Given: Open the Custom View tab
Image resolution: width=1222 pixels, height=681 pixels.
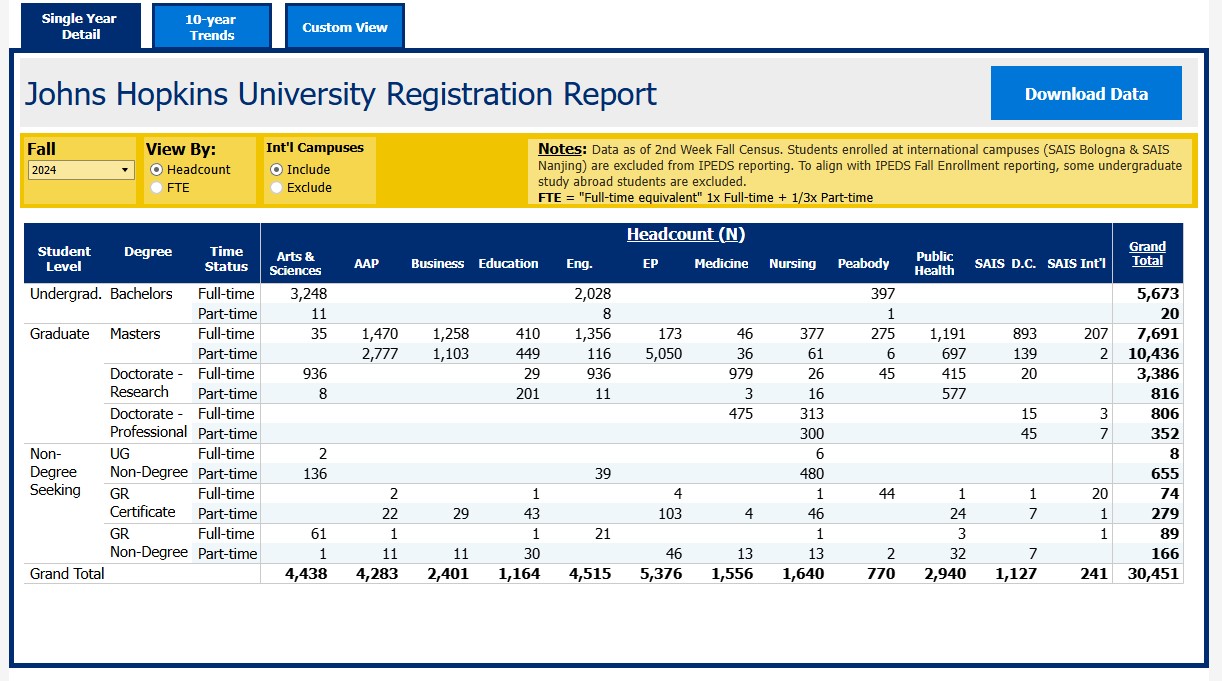Looking at the screenshot, I should pyautogui.click(x=345, y=27).
